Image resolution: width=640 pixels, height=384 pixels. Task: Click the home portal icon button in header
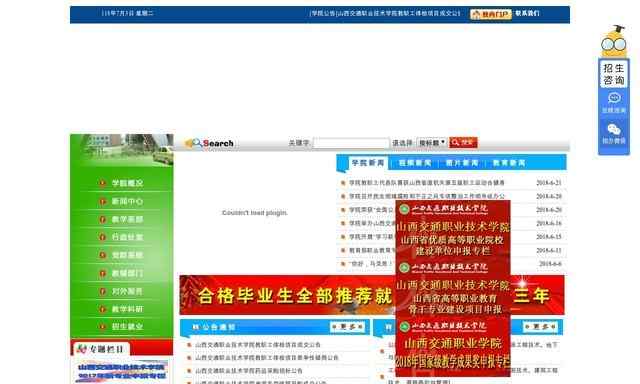point(490,14)
